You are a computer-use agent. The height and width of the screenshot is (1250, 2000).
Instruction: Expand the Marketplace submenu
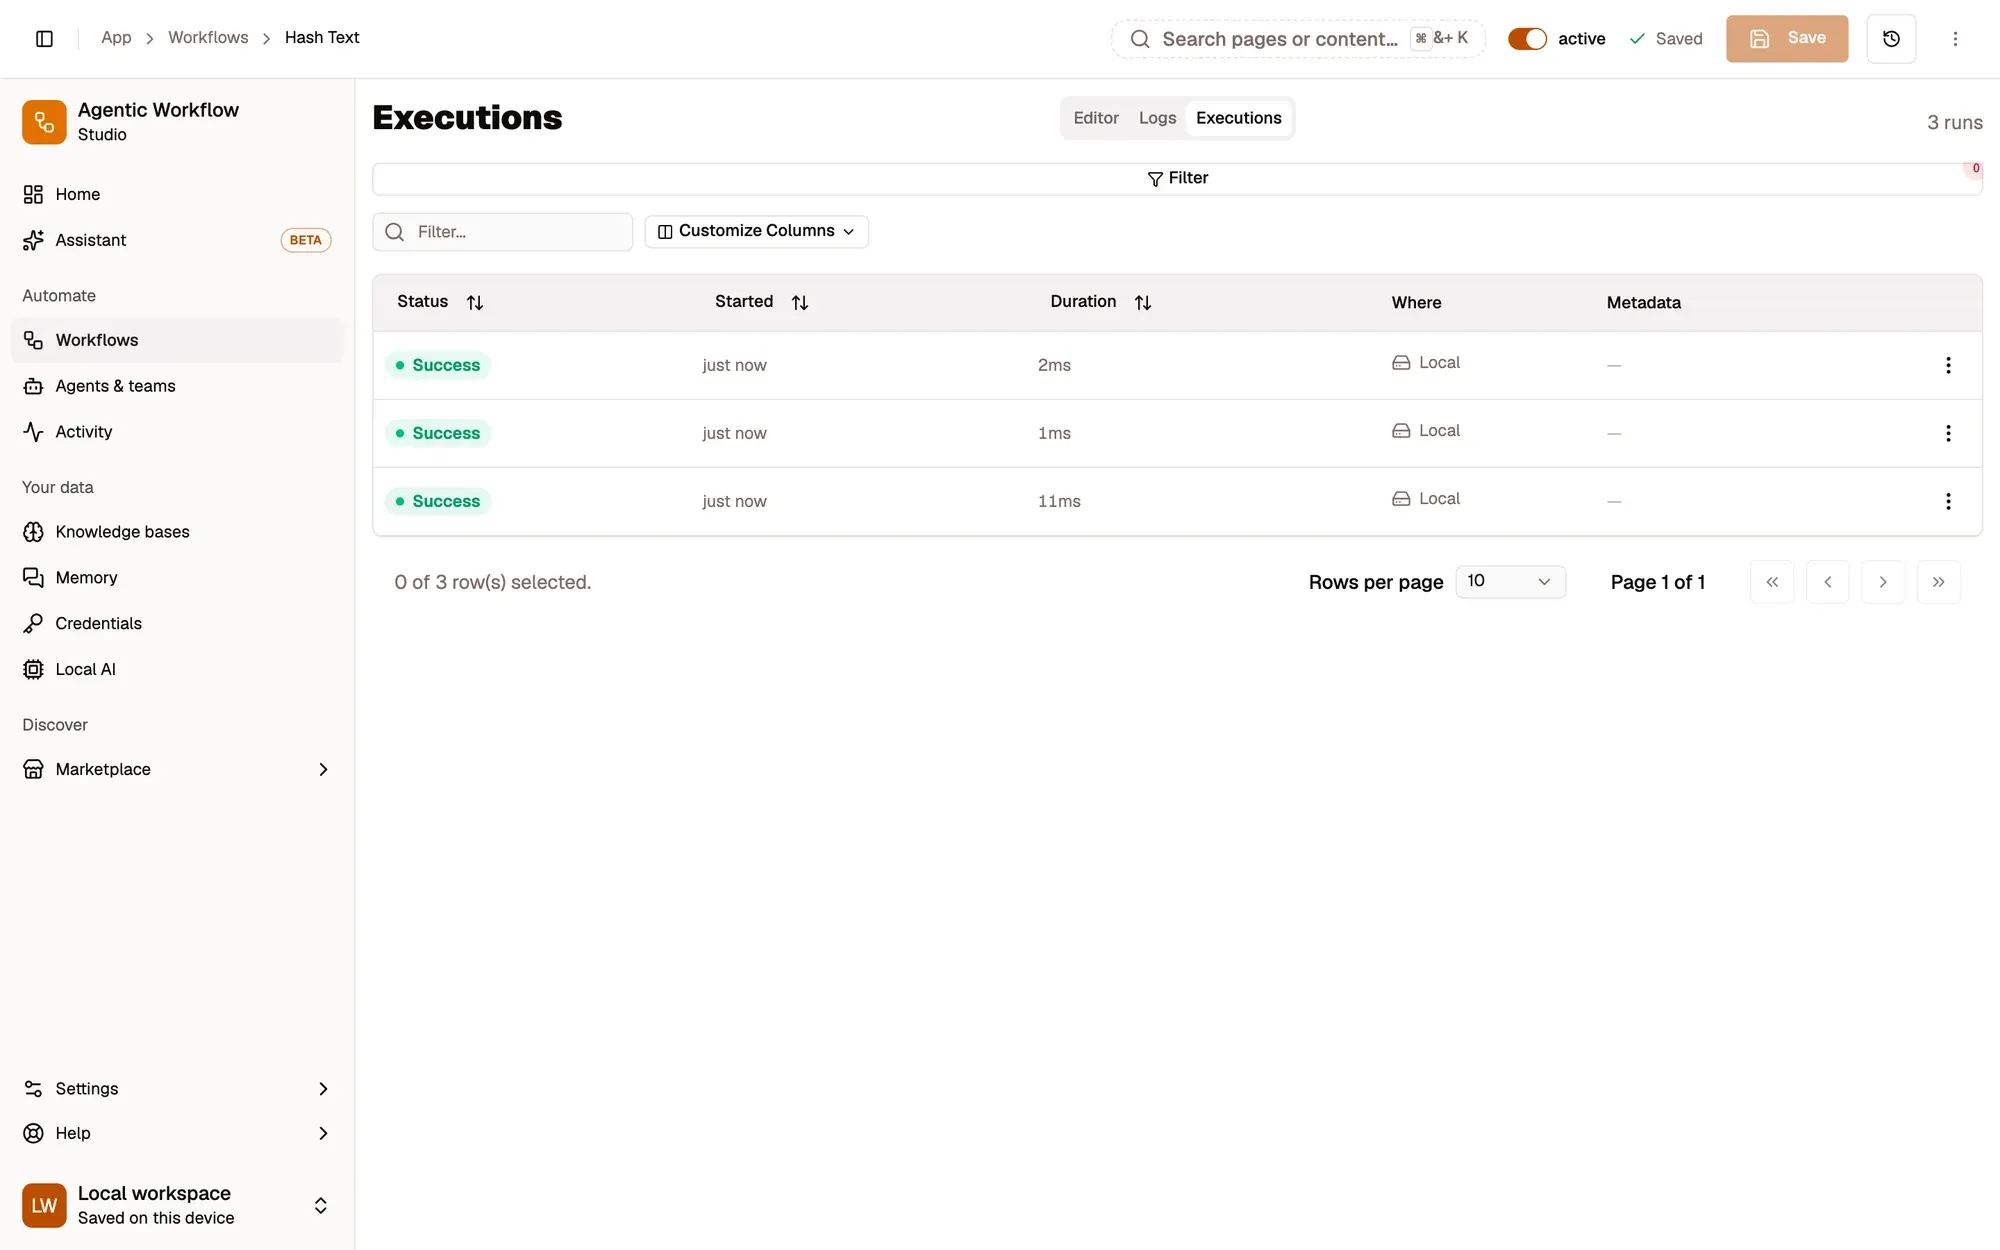click(x=323, y=769)
